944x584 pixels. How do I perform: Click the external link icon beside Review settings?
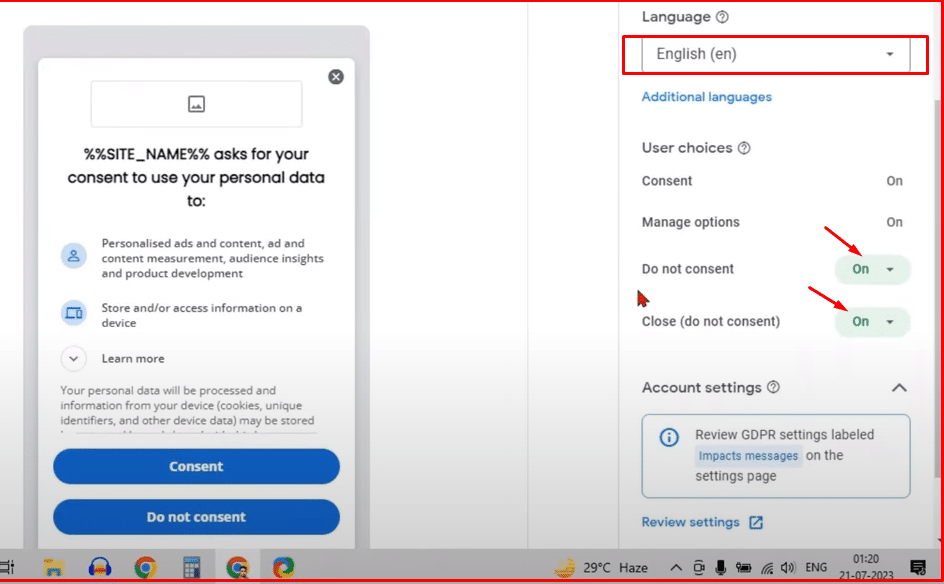756,523
